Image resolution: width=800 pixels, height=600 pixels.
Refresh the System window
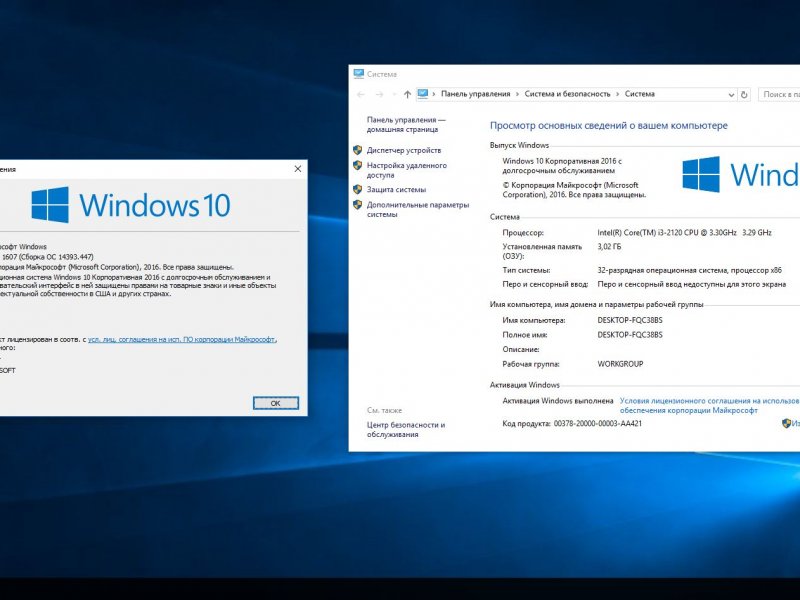[x=744, y=95]
